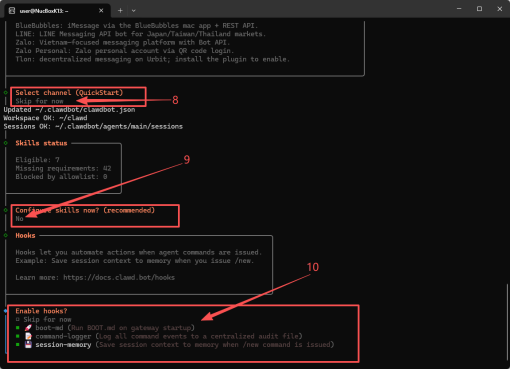Click the LINE Messaging API description line
This screenshot has height=370, width=510.
pos(141,34)
